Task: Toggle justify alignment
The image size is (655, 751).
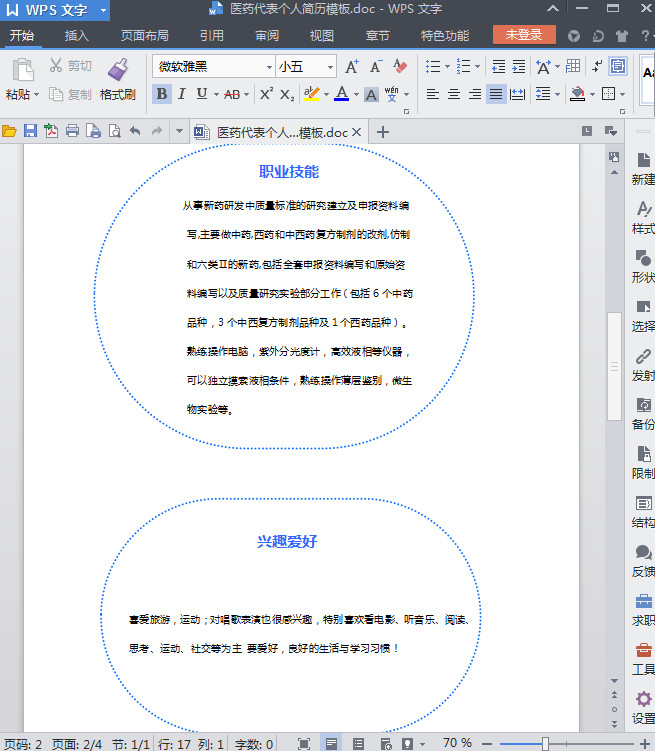Action: [496, 94]
